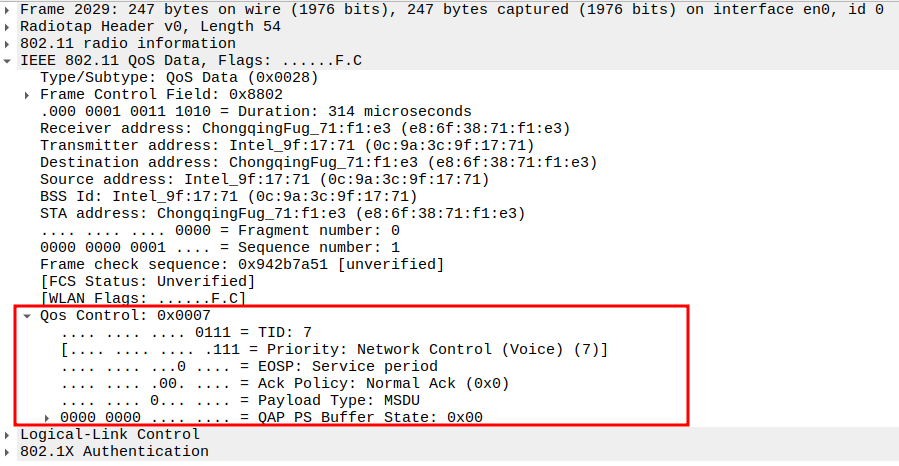Select the Ack Policy Normal Ack line
The height and width of the screenshot is (466, 899).
click(285, 383)
